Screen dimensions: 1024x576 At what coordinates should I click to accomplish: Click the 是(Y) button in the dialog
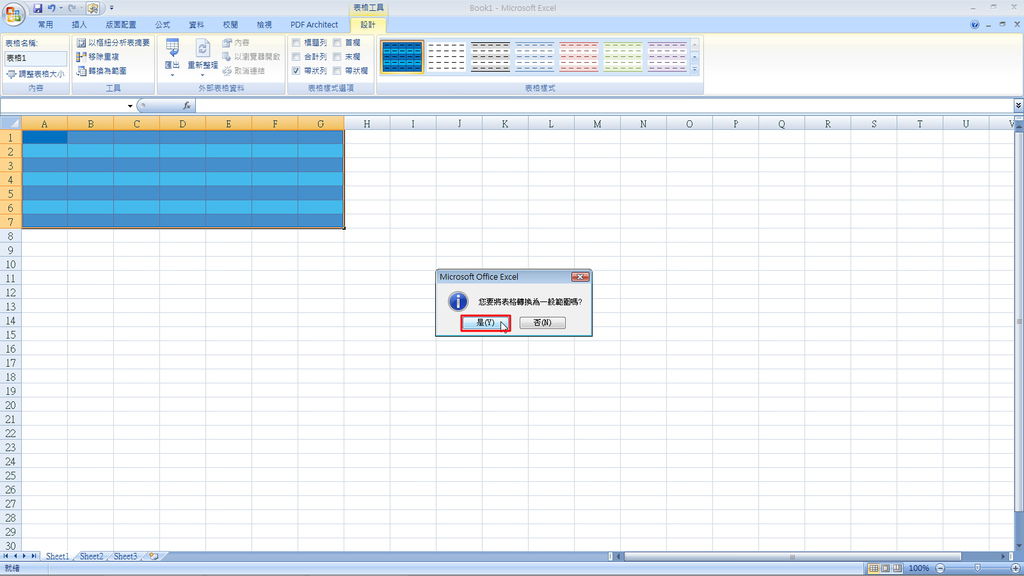485,323
